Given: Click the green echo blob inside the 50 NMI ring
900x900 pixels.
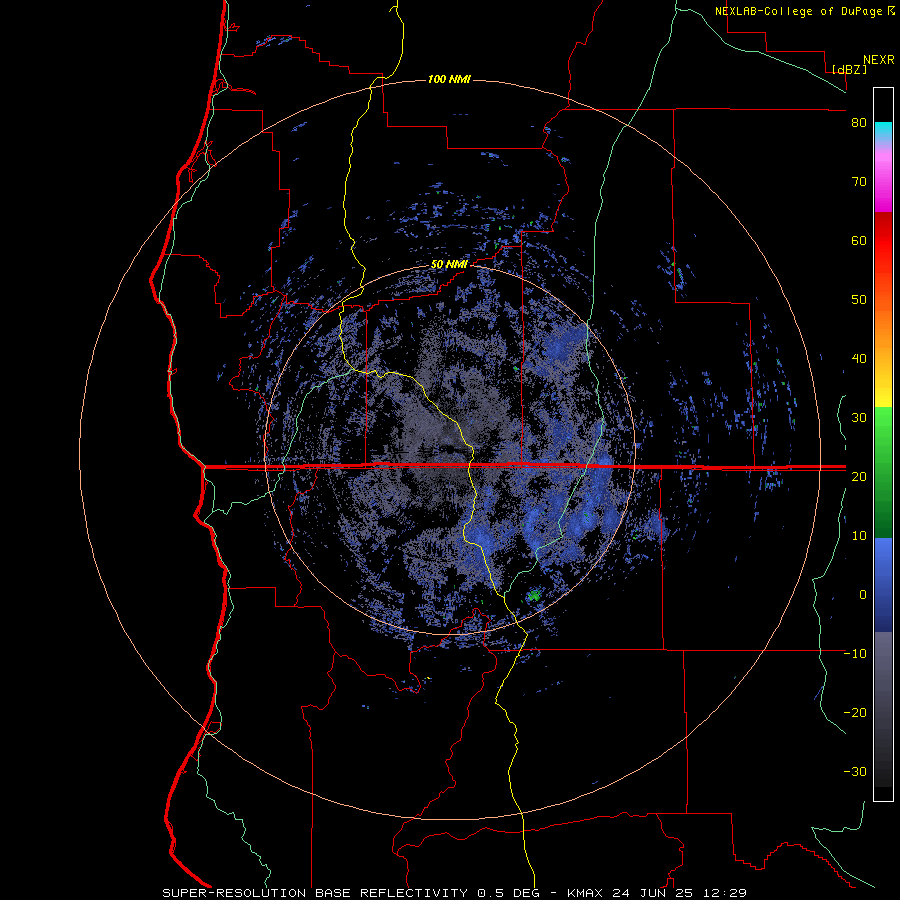Looking at the screenshot, I should tap(535, 595).
